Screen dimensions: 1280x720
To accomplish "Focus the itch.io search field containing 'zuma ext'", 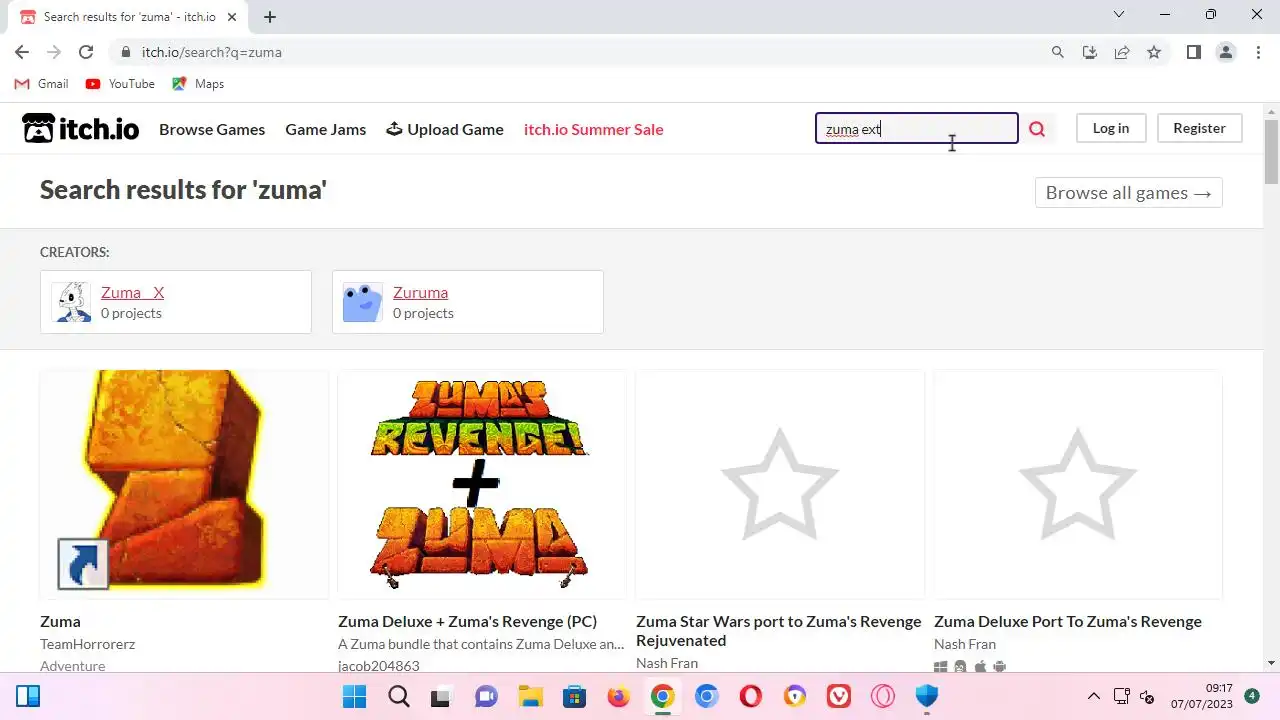I will pos(916,129).
